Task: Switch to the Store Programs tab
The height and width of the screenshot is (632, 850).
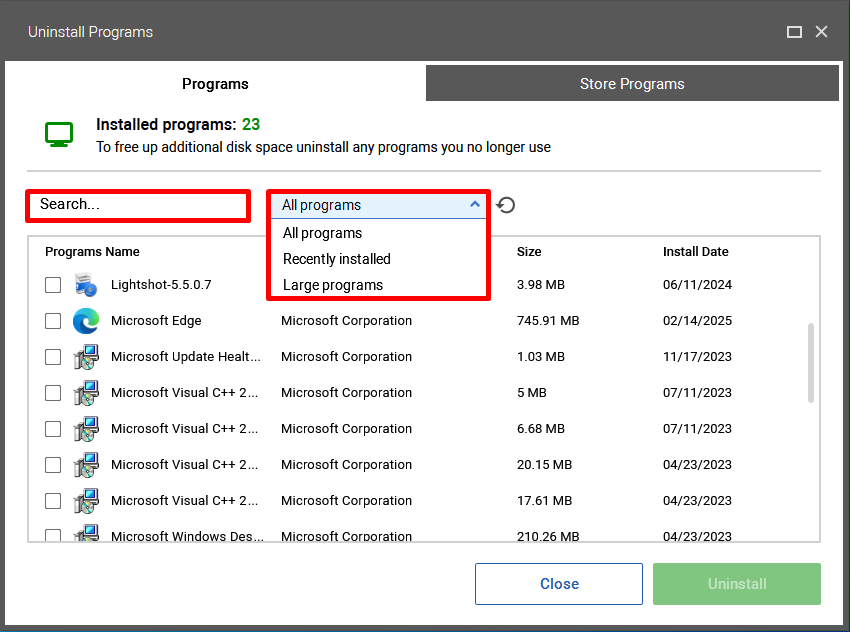Action: [x=632, y=83]
